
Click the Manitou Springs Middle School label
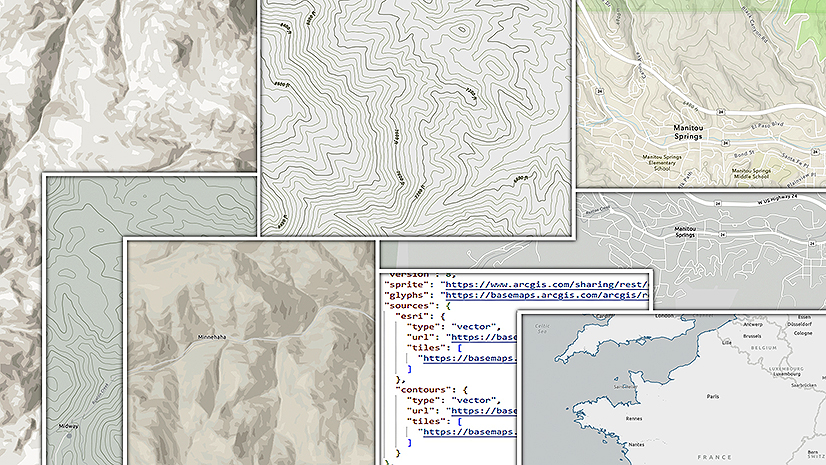coord(751,173)
